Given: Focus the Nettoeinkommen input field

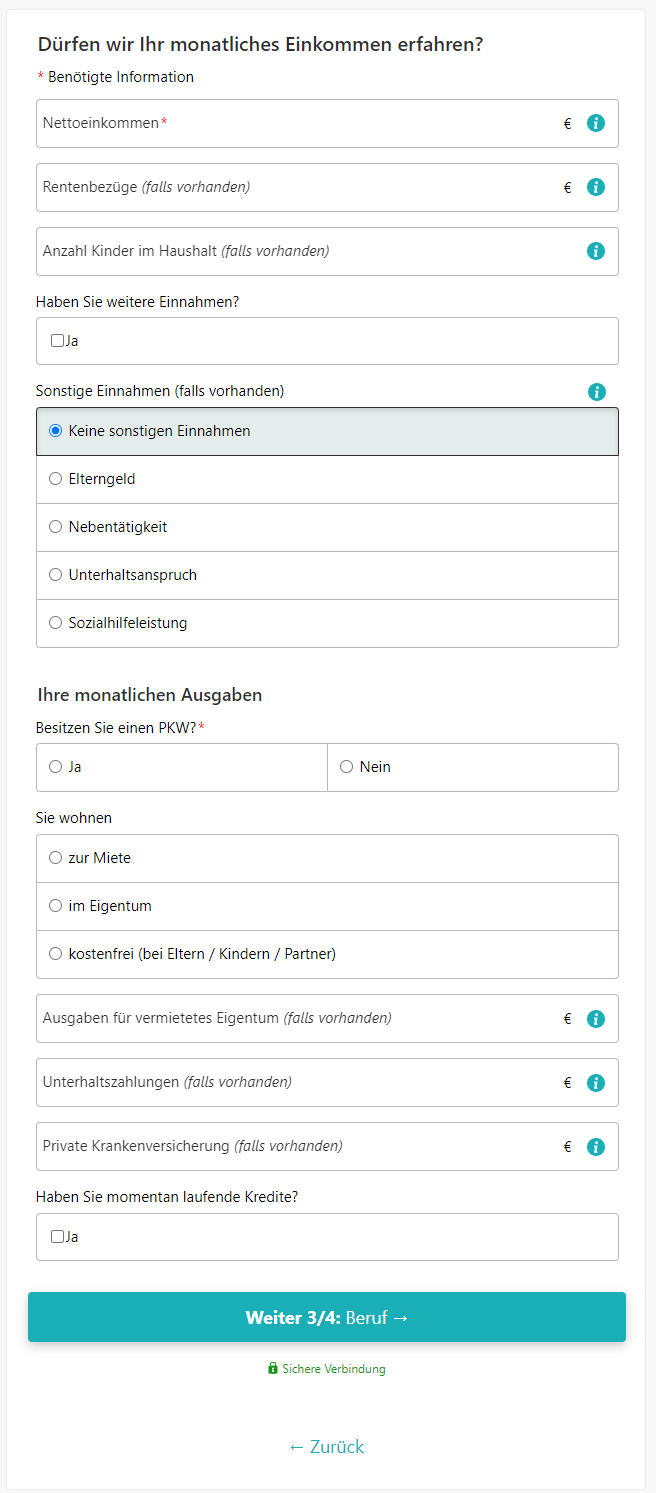Looking at the screenshot, I should click(x=300, y=124).
